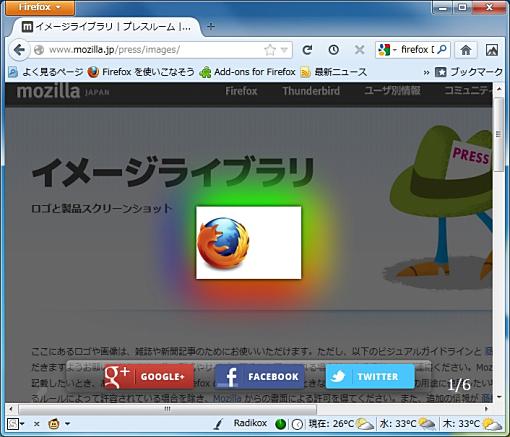The height and width of the screenshot is (437, 510).
Task: Click the 現在: 26°C weather entry
Action: click(340, 424)
